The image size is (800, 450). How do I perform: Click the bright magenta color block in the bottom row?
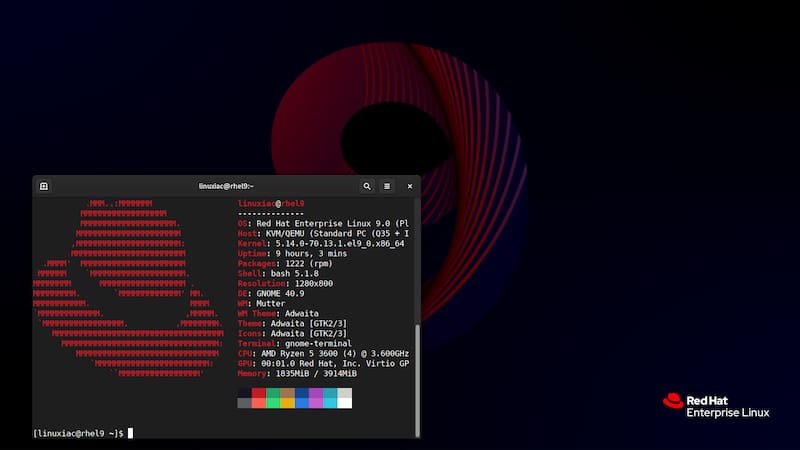pyautogui.click(x=316, y=403)
